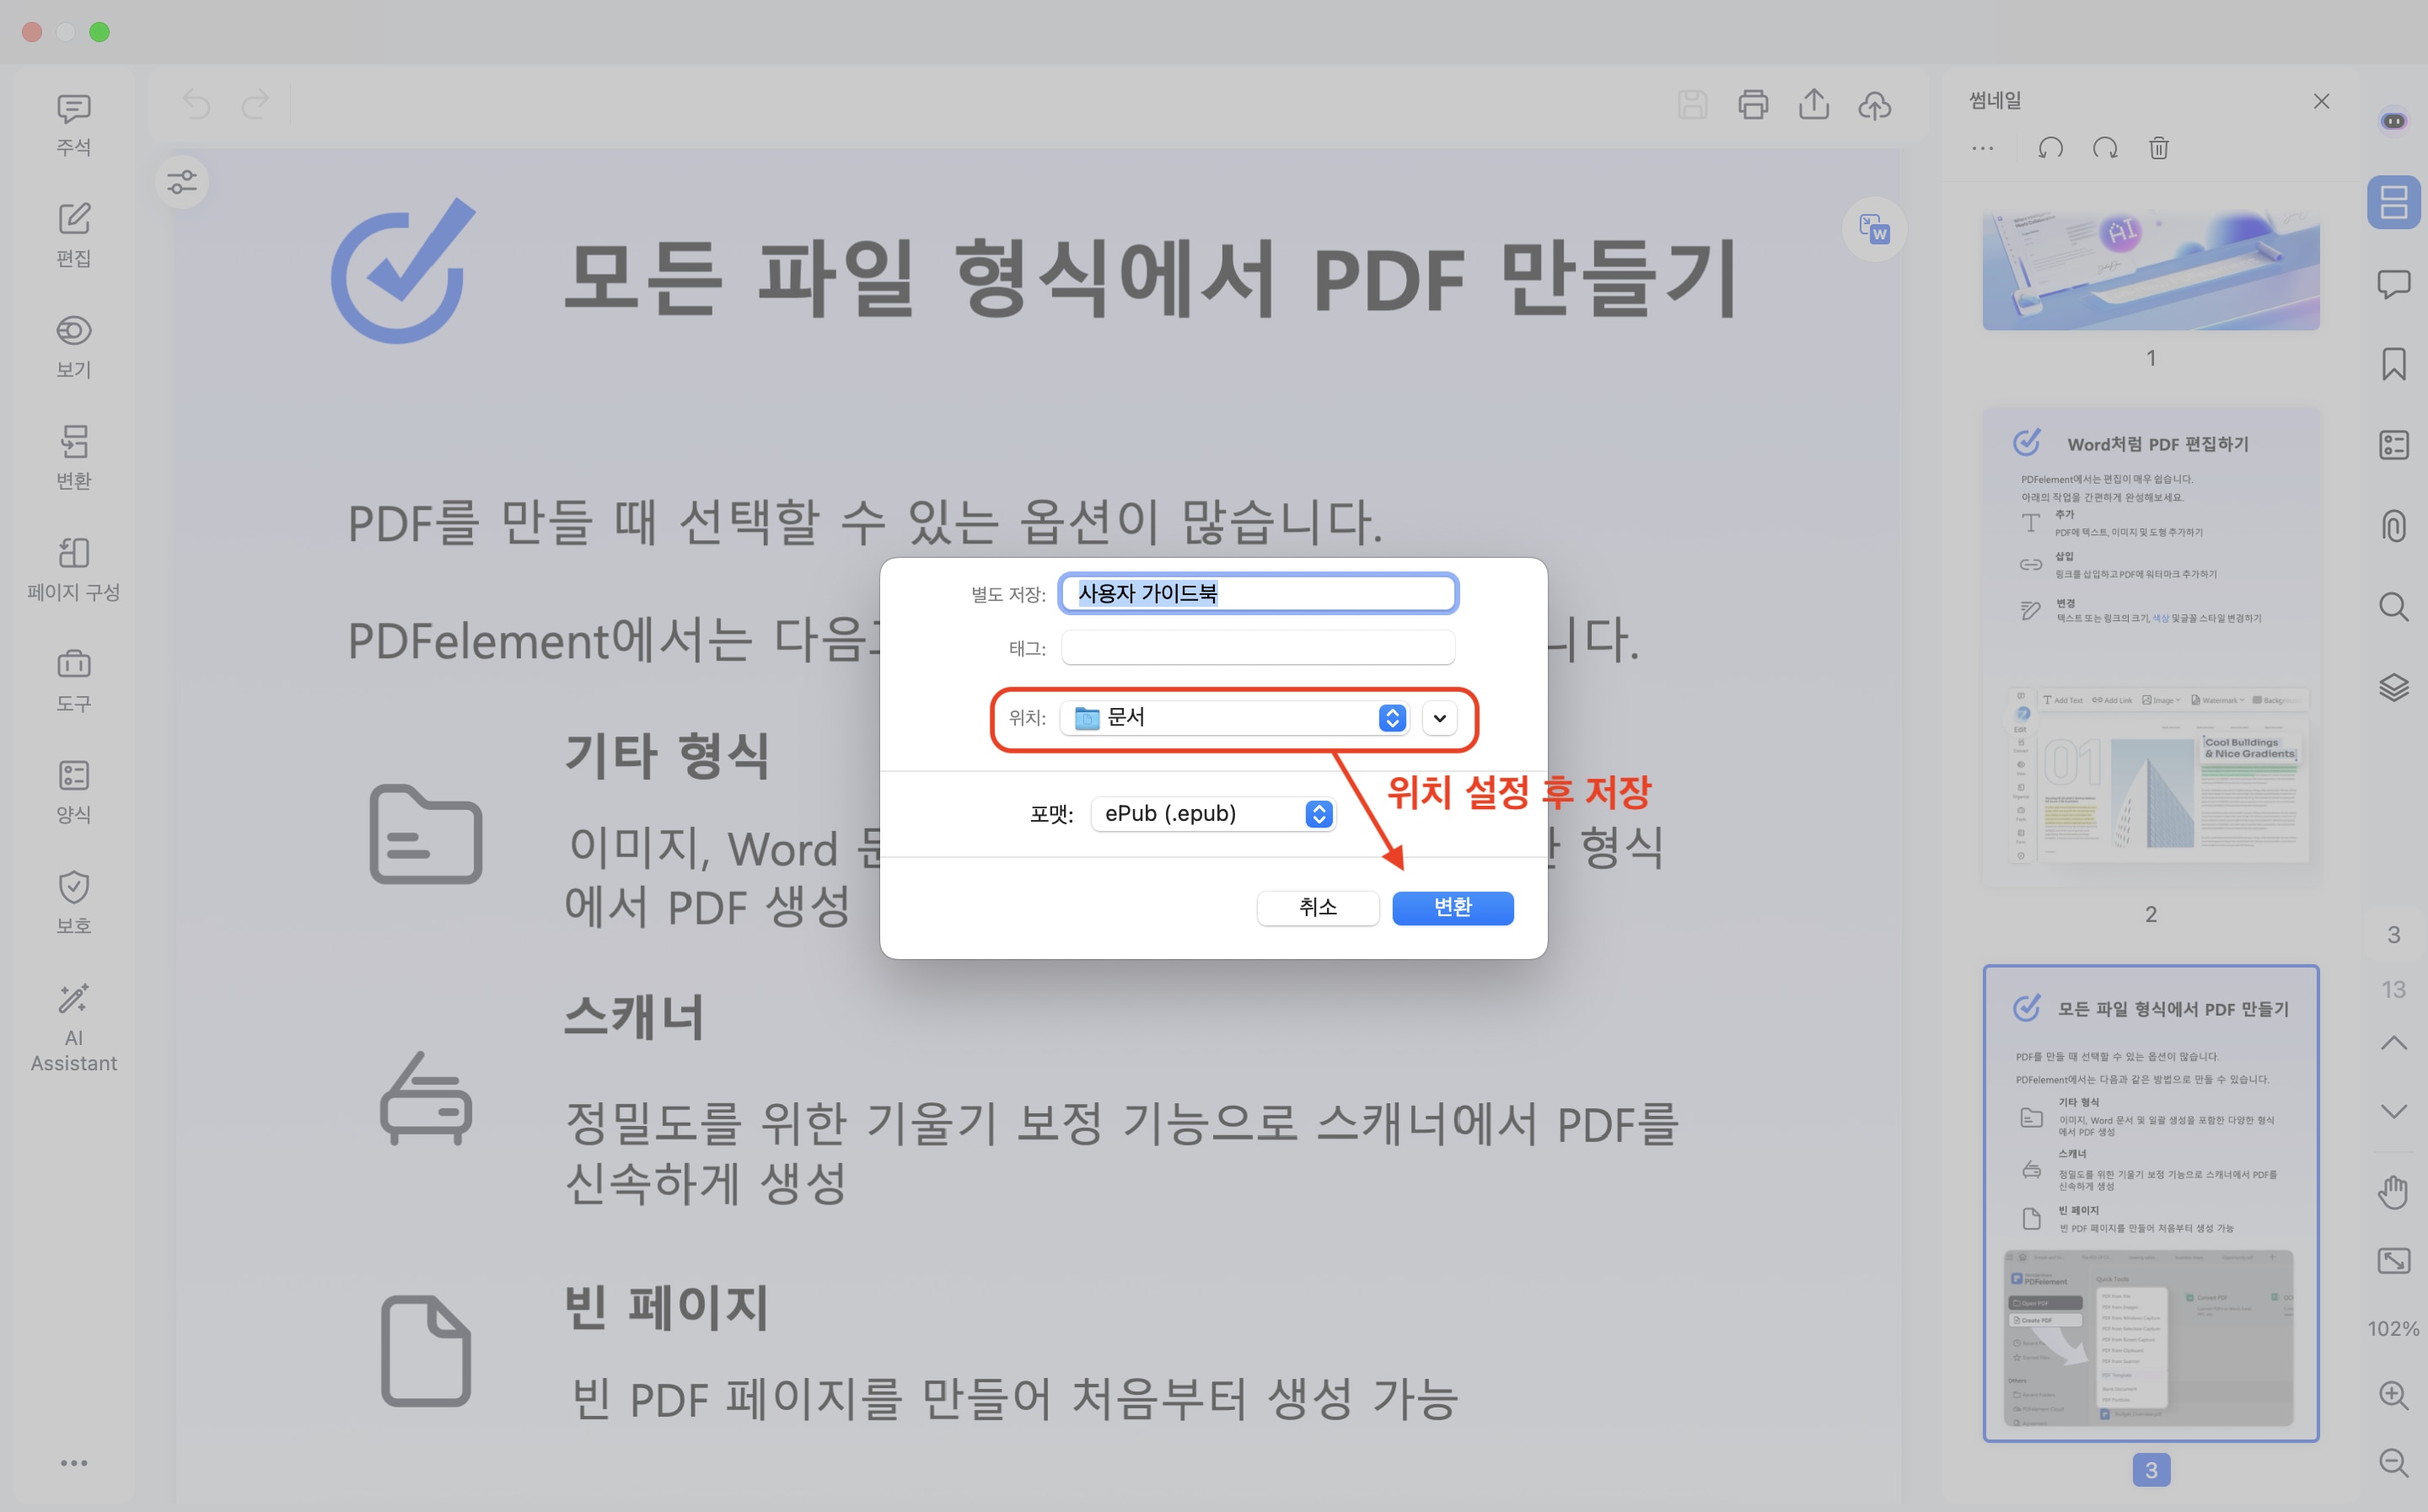Delete page with trash icon in thumbnails
The height and width of the screenshot is (1512, 2428).
pyautogui.click(x=2158, y=148)
